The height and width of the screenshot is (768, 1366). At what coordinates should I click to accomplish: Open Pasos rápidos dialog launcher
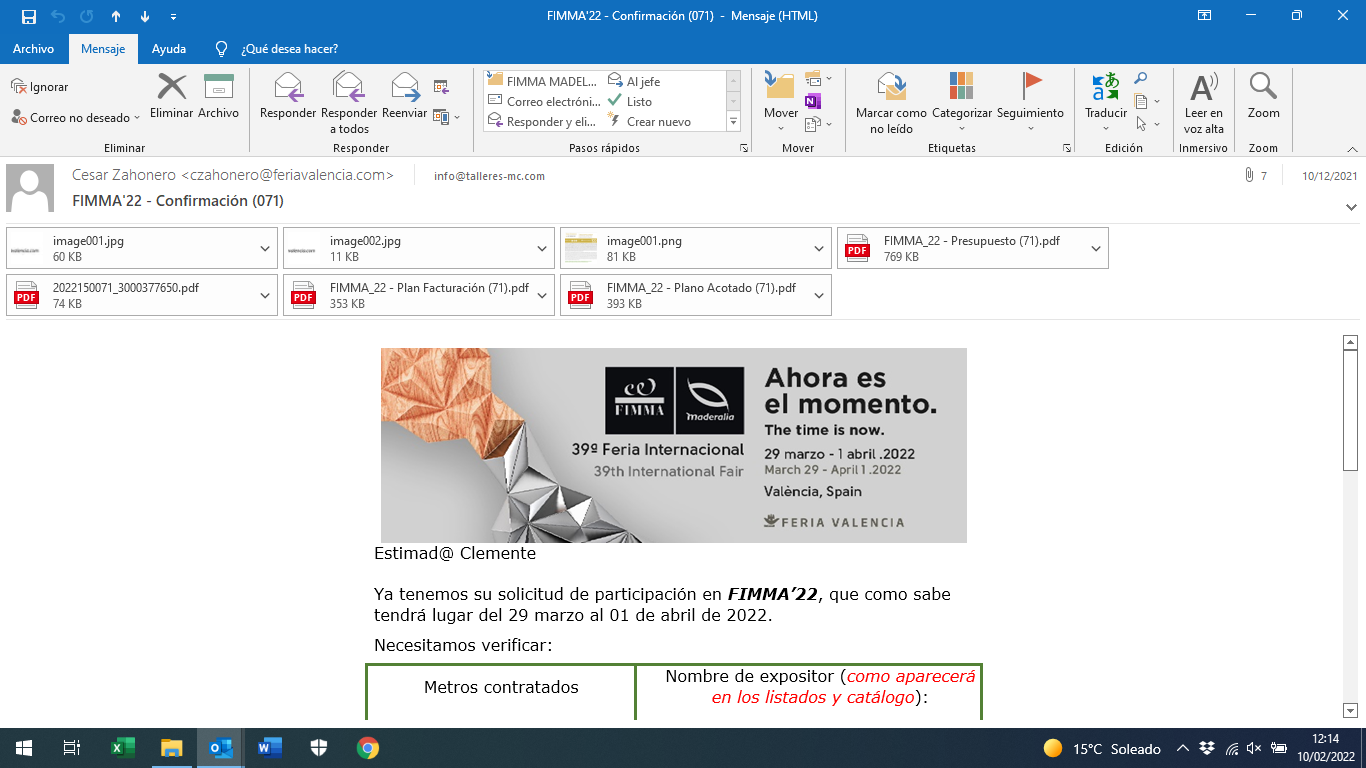point(743,148)
